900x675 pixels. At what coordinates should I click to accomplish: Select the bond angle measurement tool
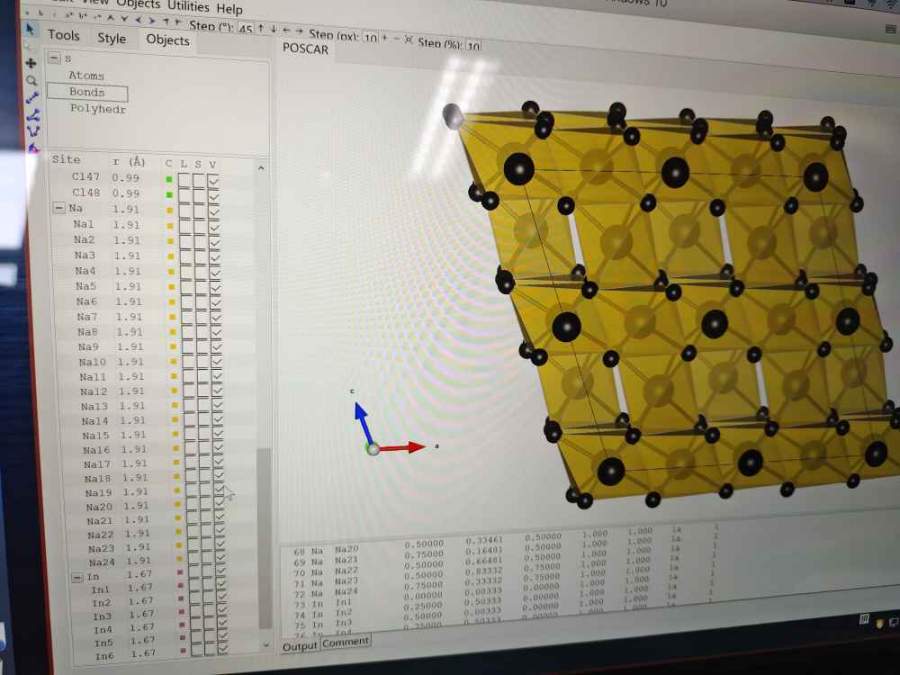coord(33,115)
